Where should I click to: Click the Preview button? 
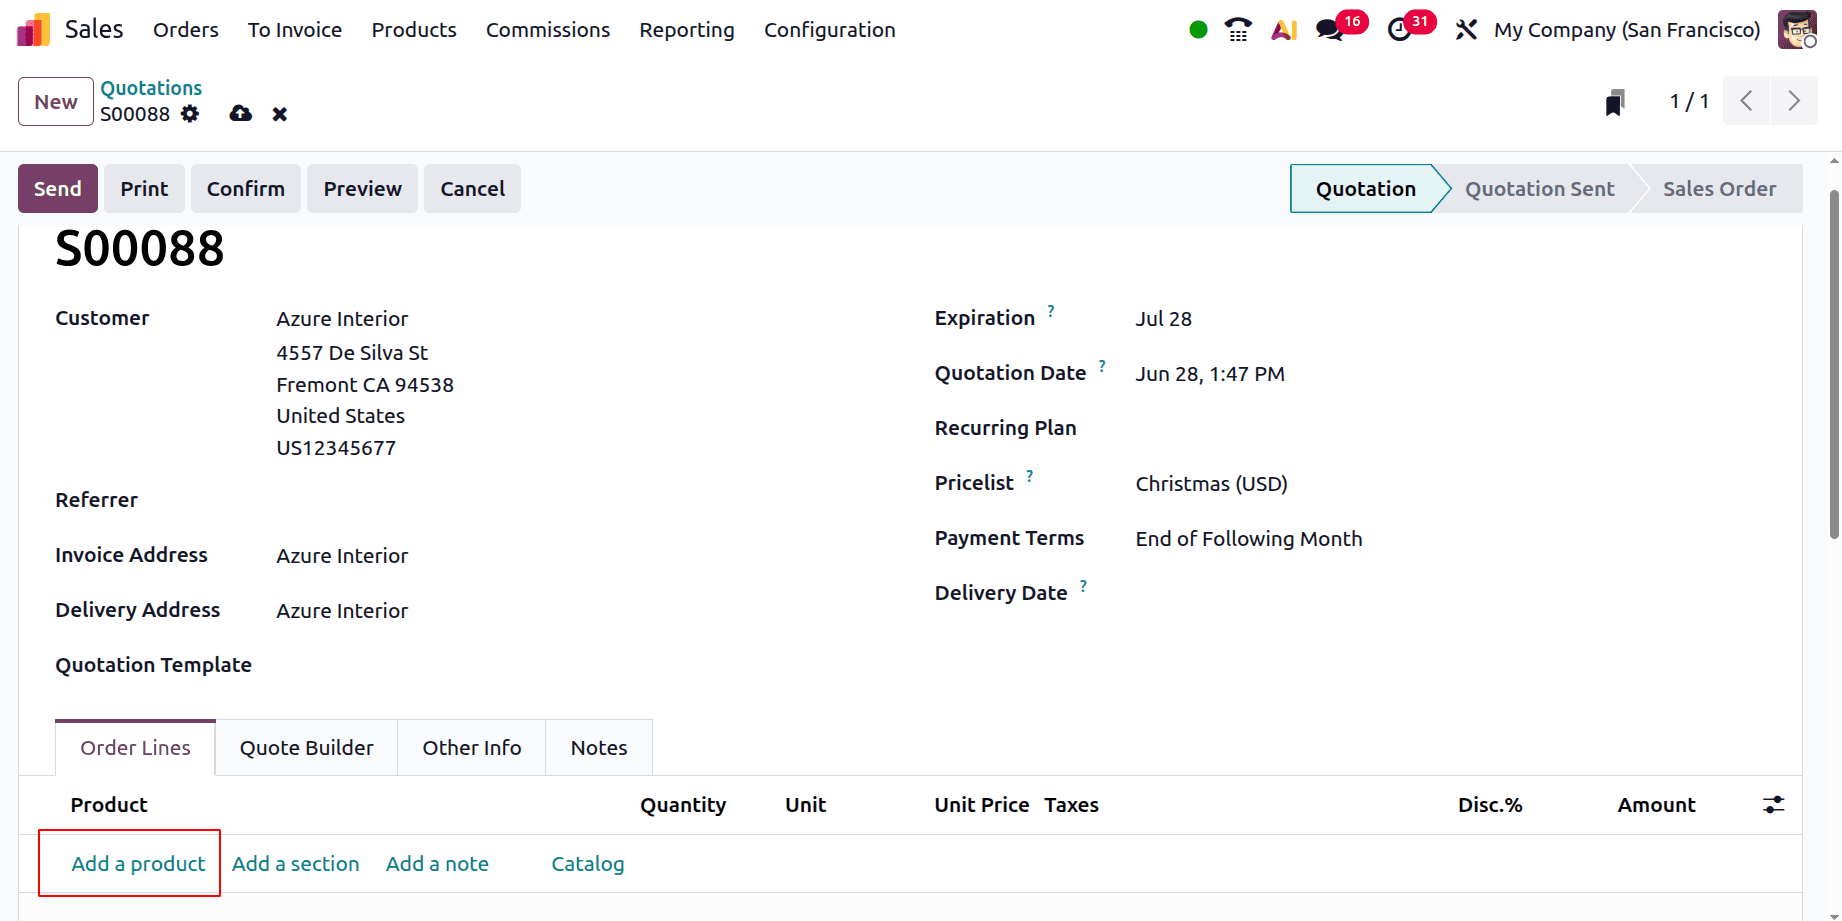363,189
